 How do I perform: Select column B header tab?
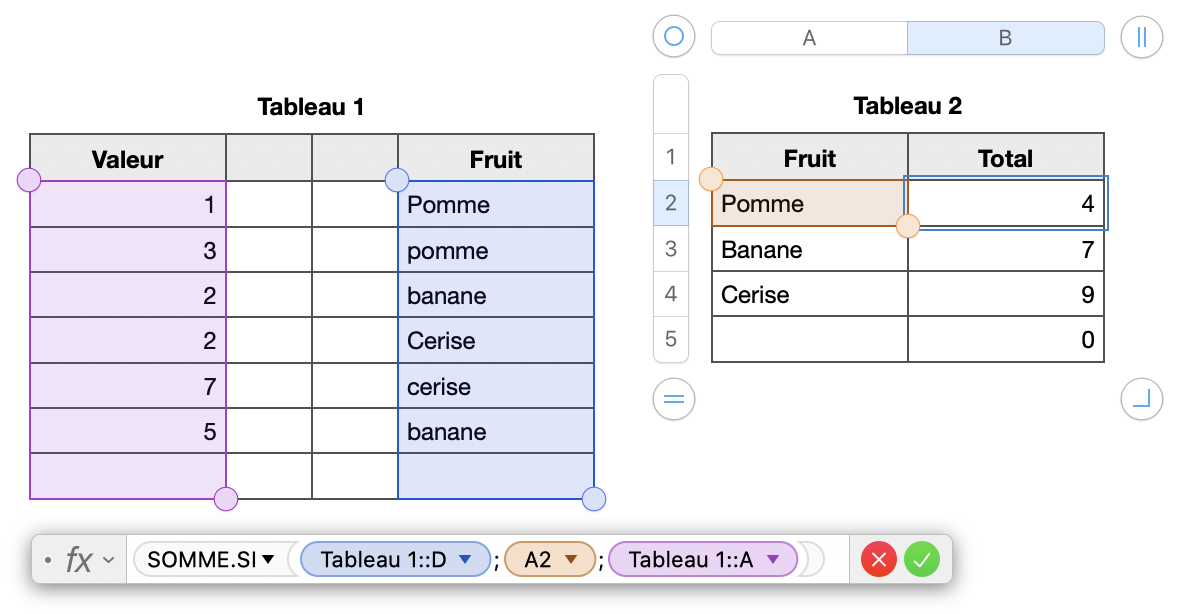click(x=1005, y=38)
